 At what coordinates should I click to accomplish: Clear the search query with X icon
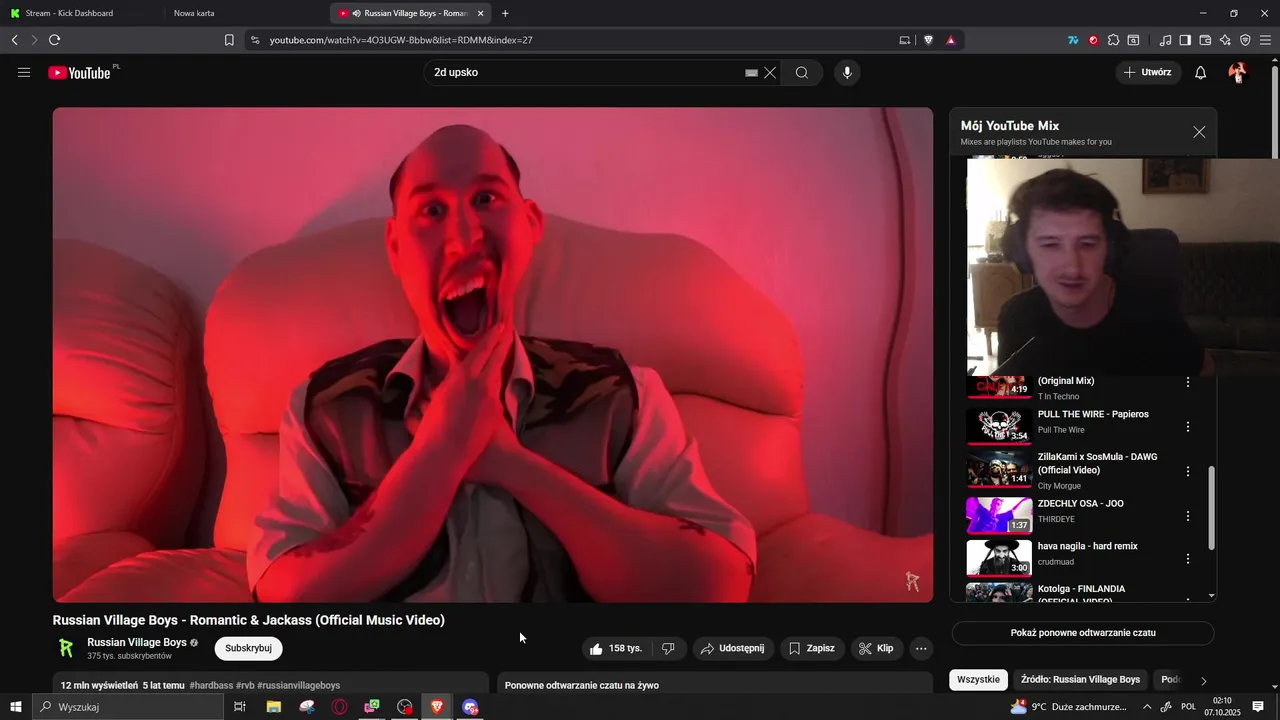tap(770, 72)
